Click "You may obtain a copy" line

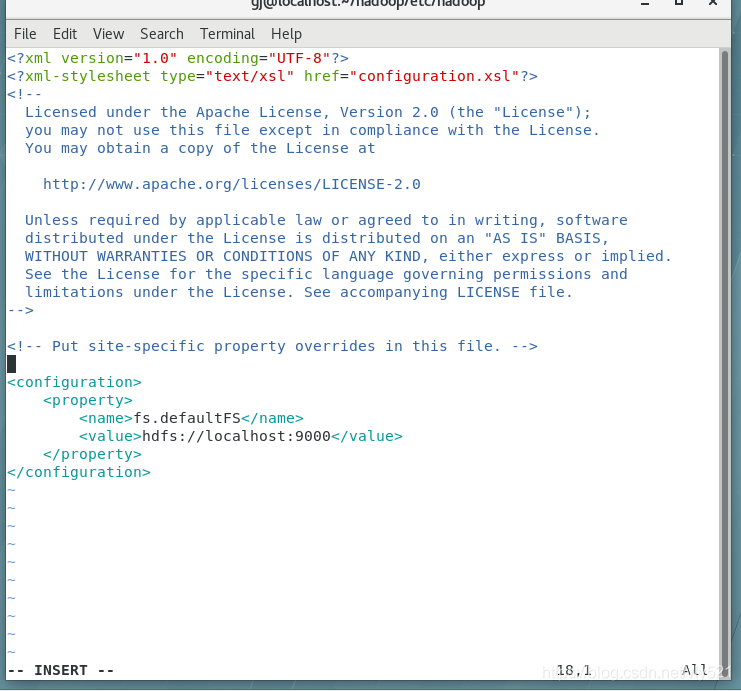[x=200, y=148]
